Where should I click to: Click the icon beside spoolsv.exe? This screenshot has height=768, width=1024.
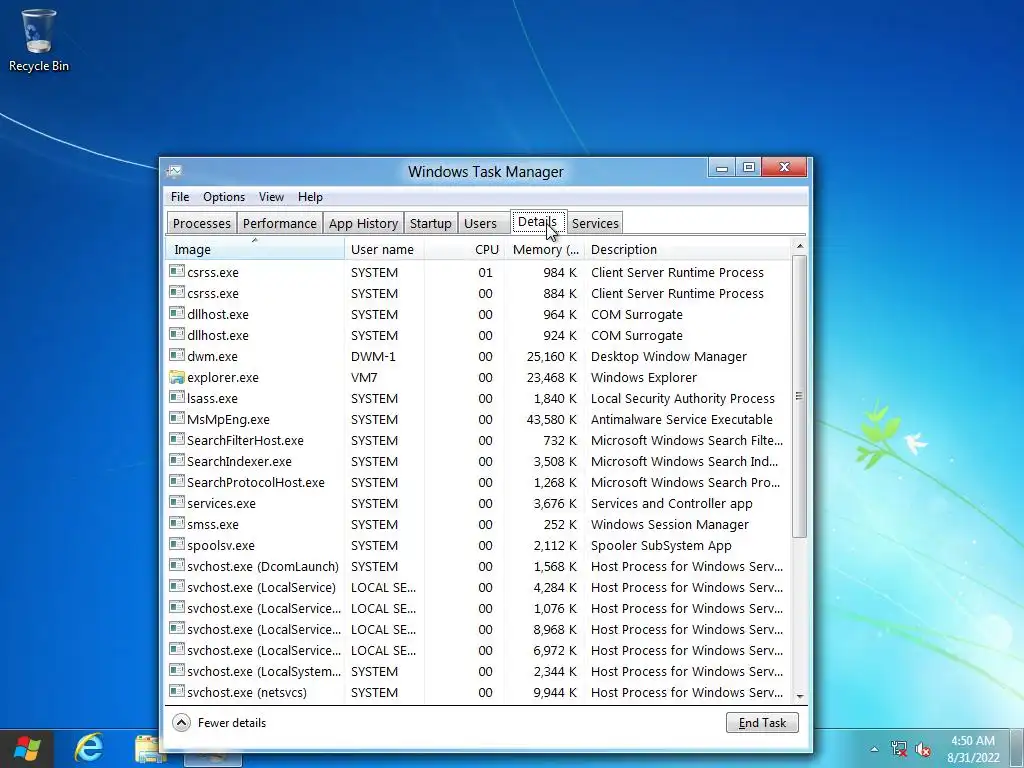(x=176, y=544)
